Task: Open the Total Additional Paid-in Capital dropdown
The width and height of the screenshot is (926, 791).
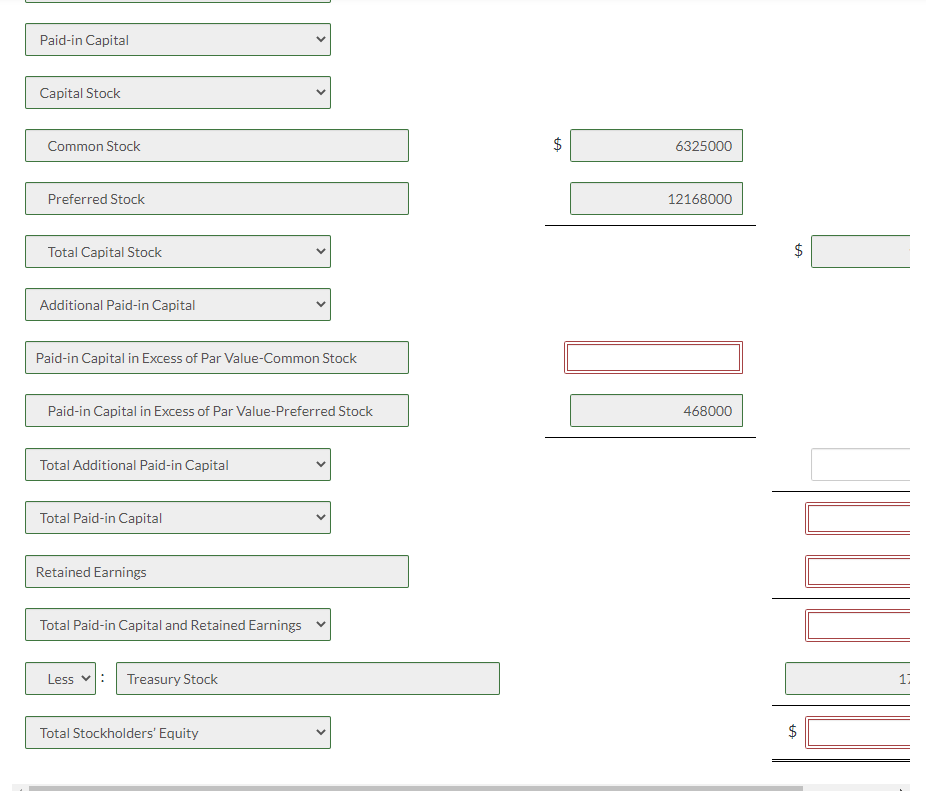Action: click(178, 465)
